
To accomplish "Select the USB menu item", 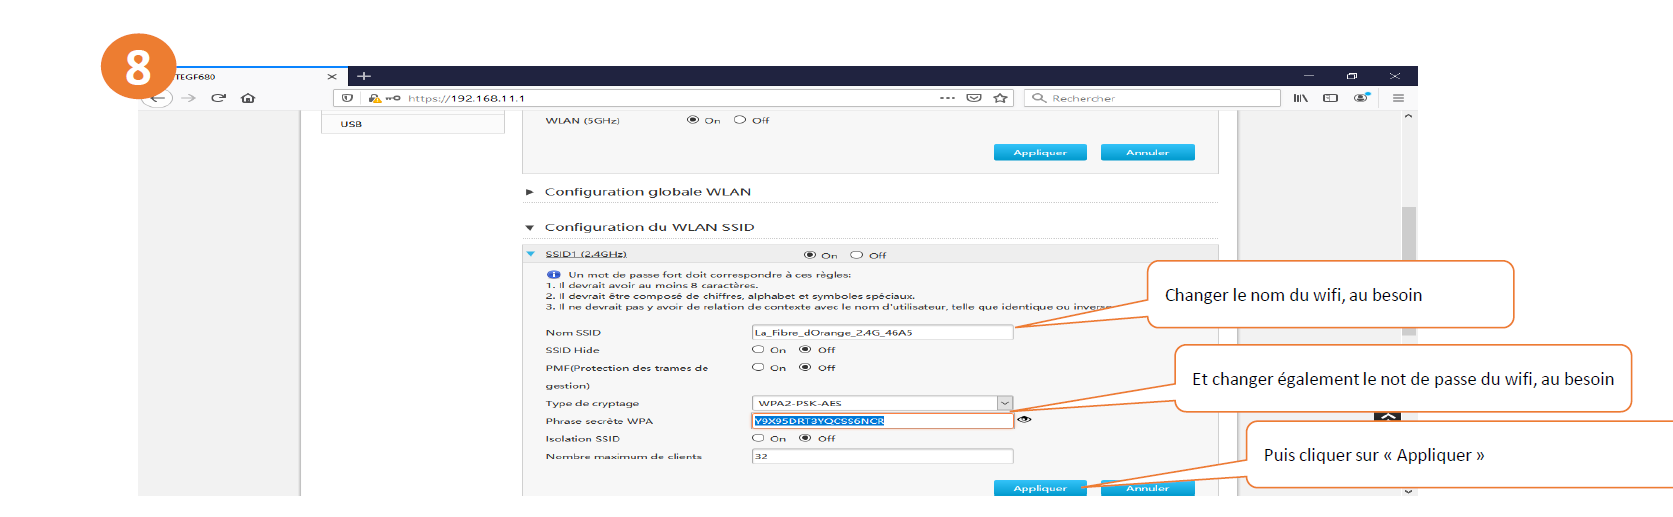I will click(x=351, y=124).
